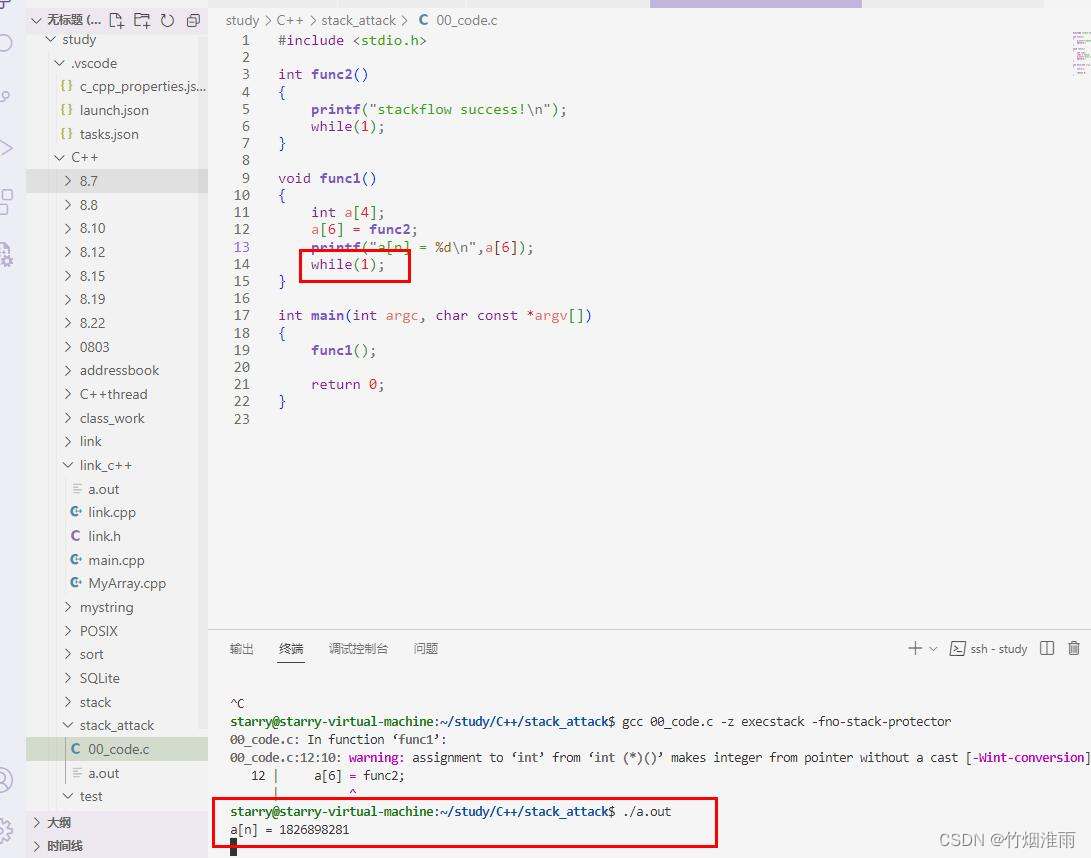Open the Accounts icon in activity bar
The image size is (1091, 858).
point(6,780)
